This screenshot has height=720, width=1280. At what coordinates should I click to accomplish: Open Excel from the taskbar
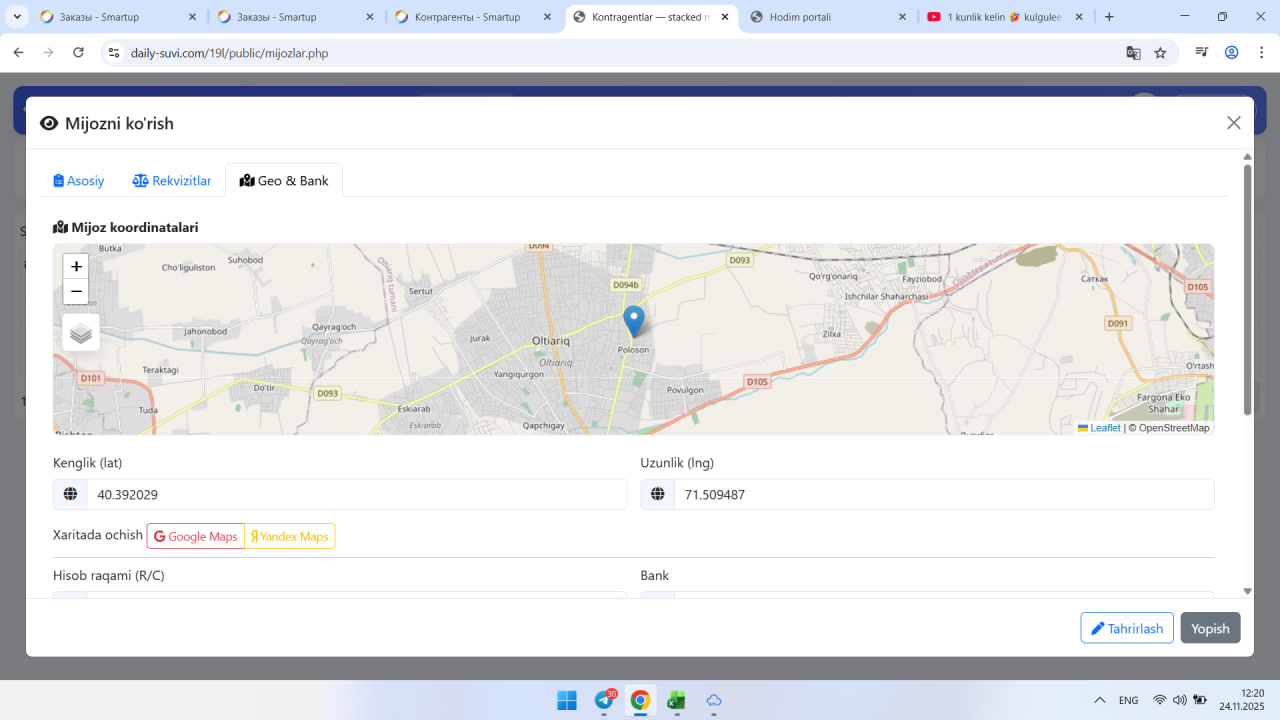676,700
